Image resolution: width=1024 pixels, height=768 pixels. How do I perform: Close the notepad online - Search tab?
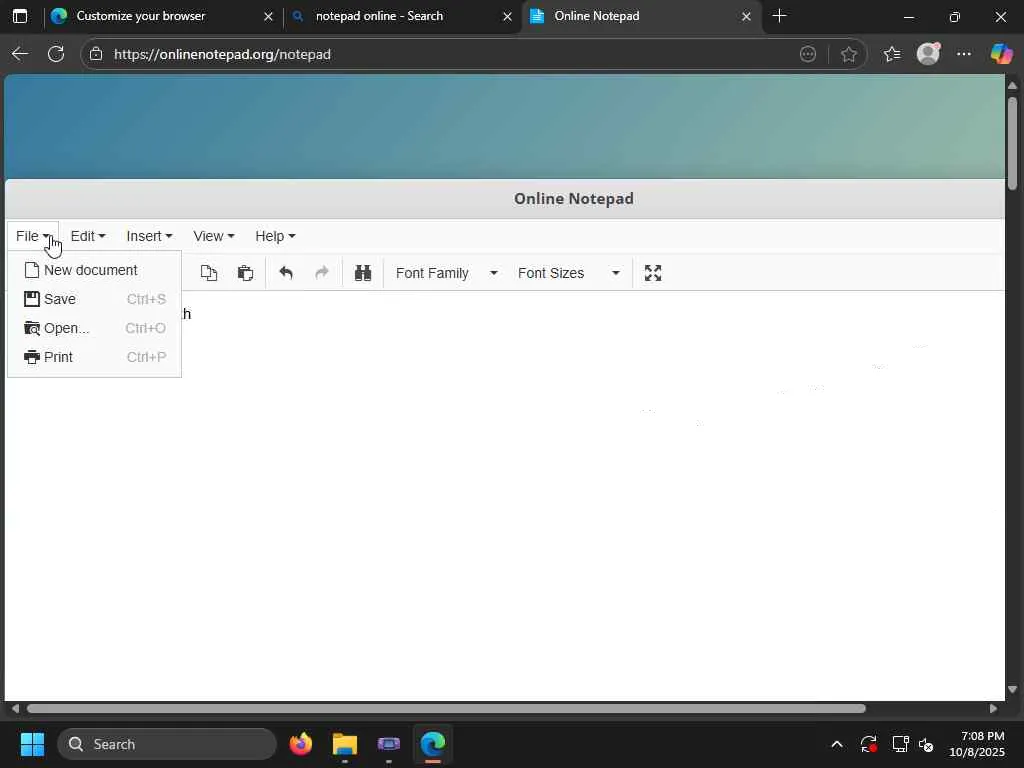point(507,17)
